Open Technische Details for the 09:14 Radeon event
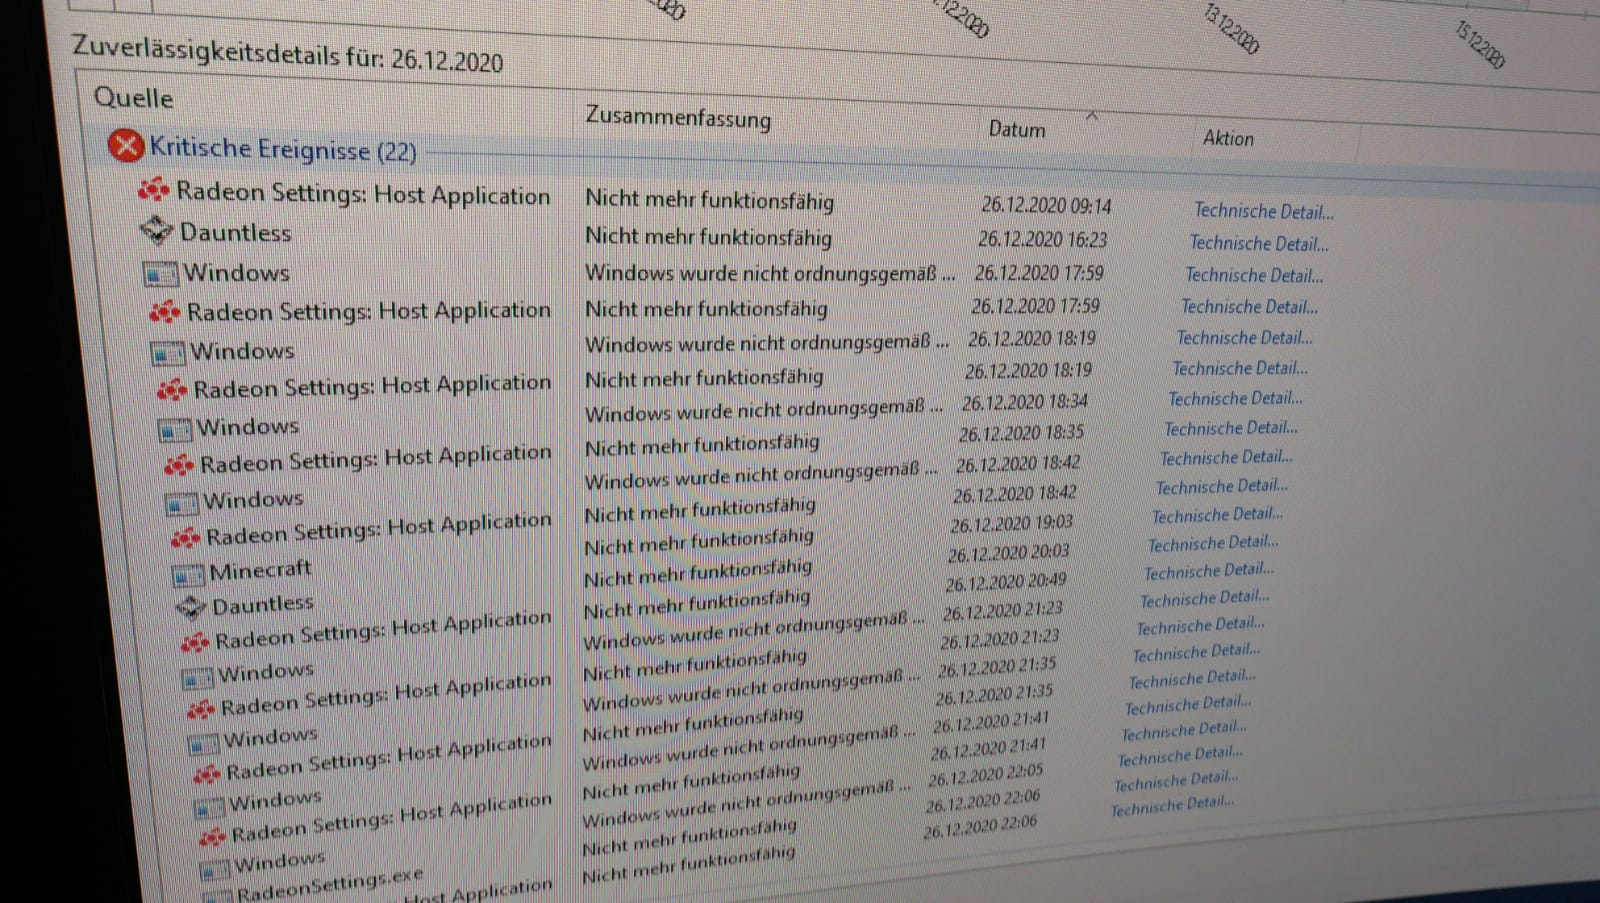 pos(1264,211)
